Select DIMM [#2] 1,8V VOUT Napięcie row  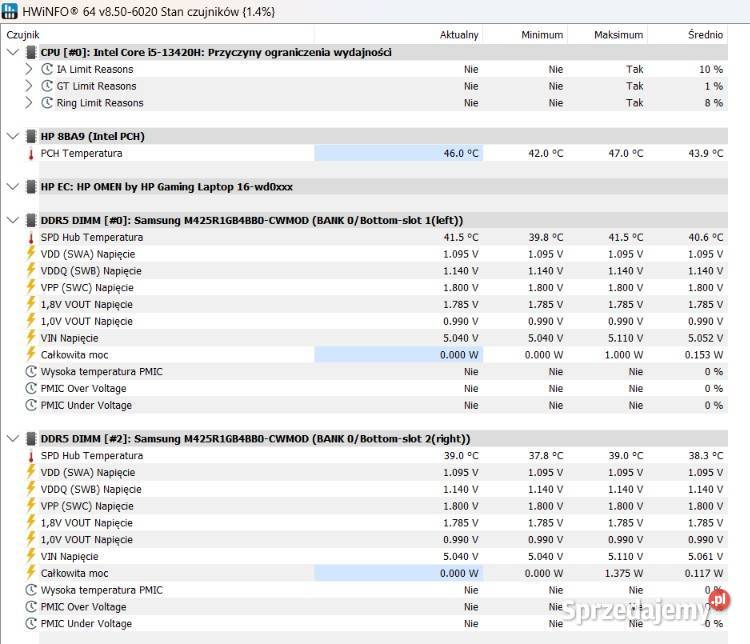383,522
